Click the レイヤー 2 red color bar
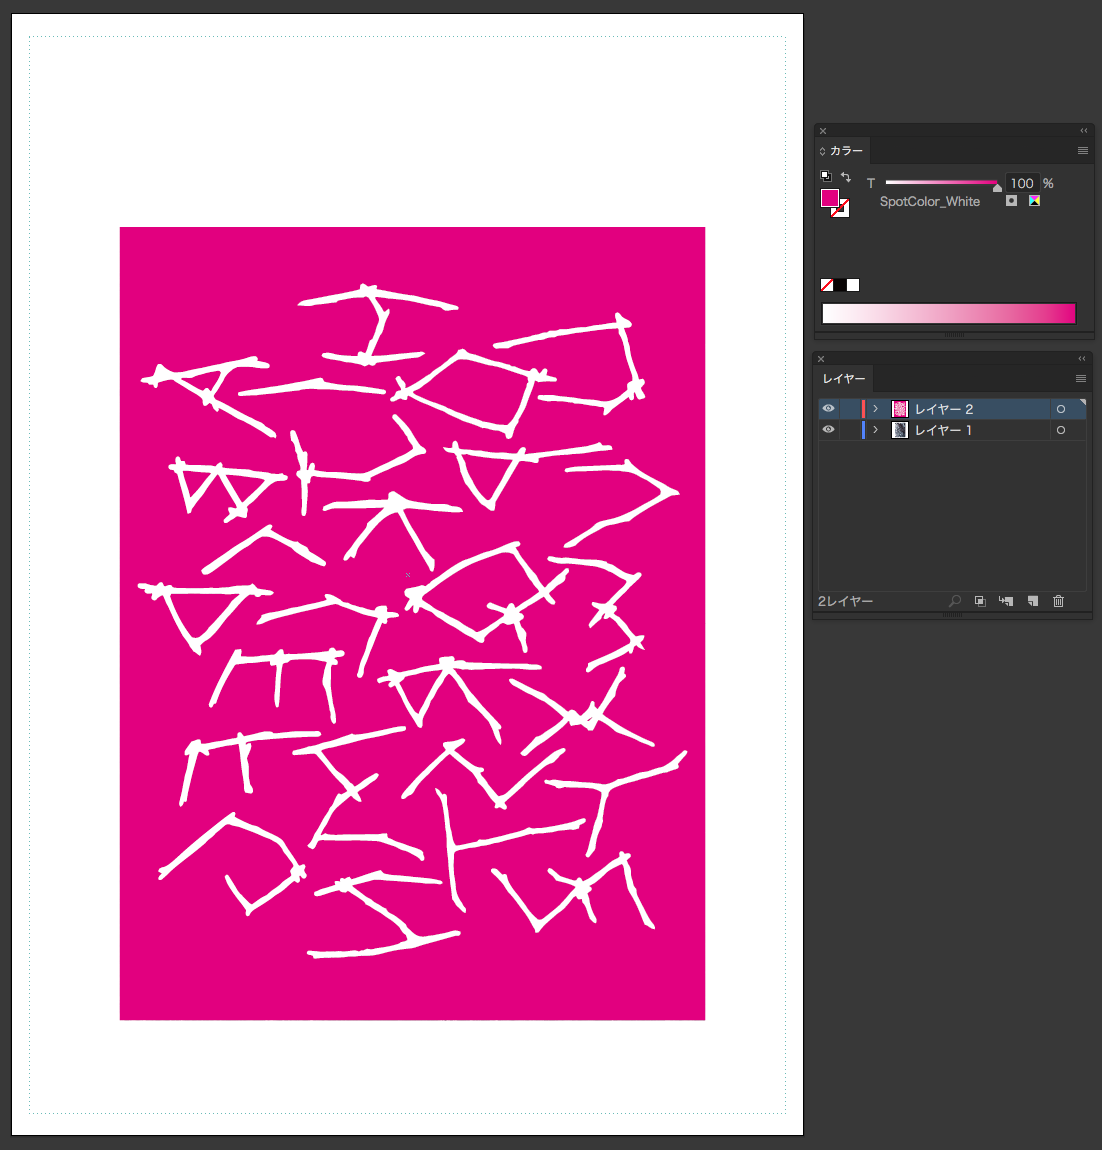1102x1150 pixels. tap(863, 409)
